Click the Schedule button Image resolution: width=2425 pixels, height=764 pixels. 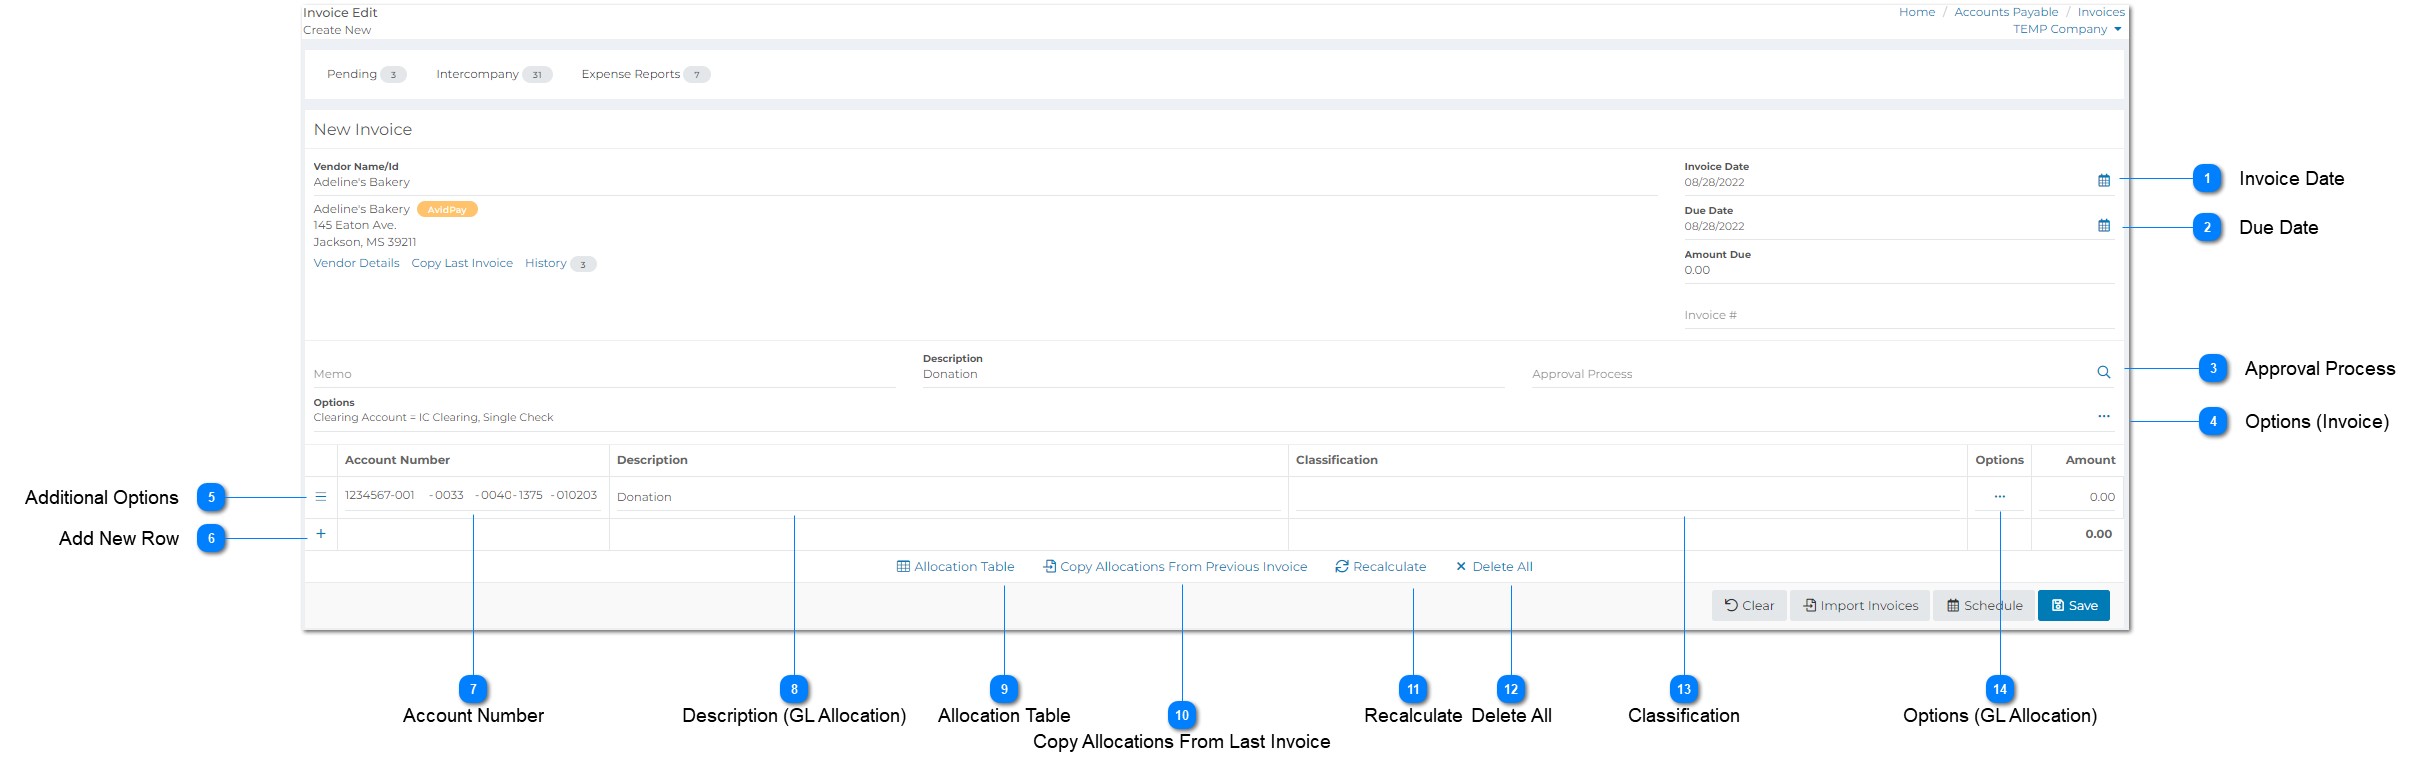coord(1984,605)
